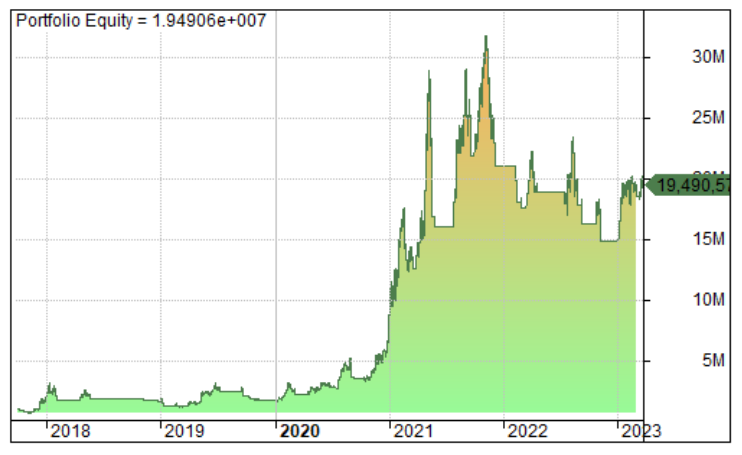Viewport: 742px width, 455px height.
Task: Click the equity low point in late 2022
Action: [x=609, y=241]
